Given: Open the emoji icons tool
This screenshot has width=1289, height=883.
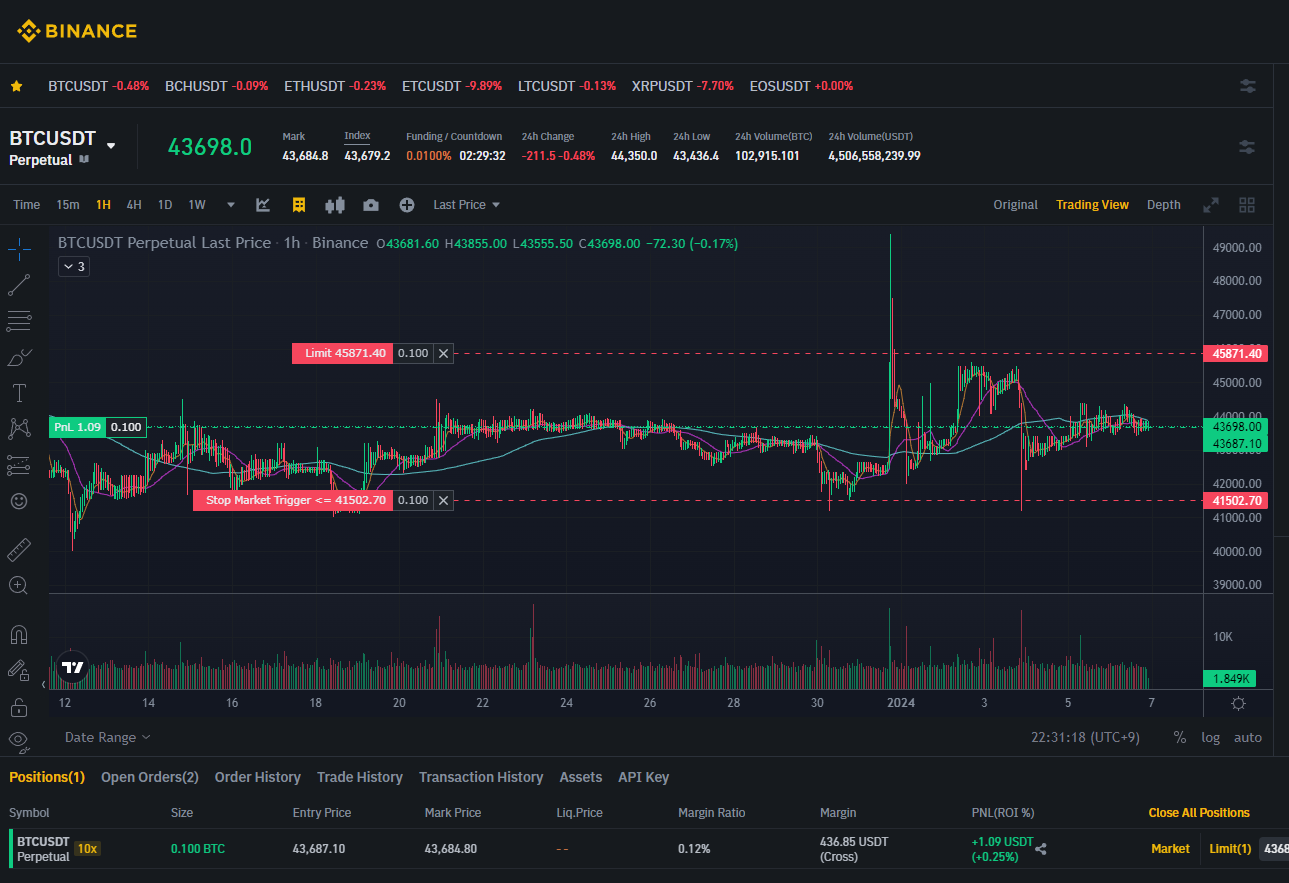Looking at the screenshot, I should 19,500.
